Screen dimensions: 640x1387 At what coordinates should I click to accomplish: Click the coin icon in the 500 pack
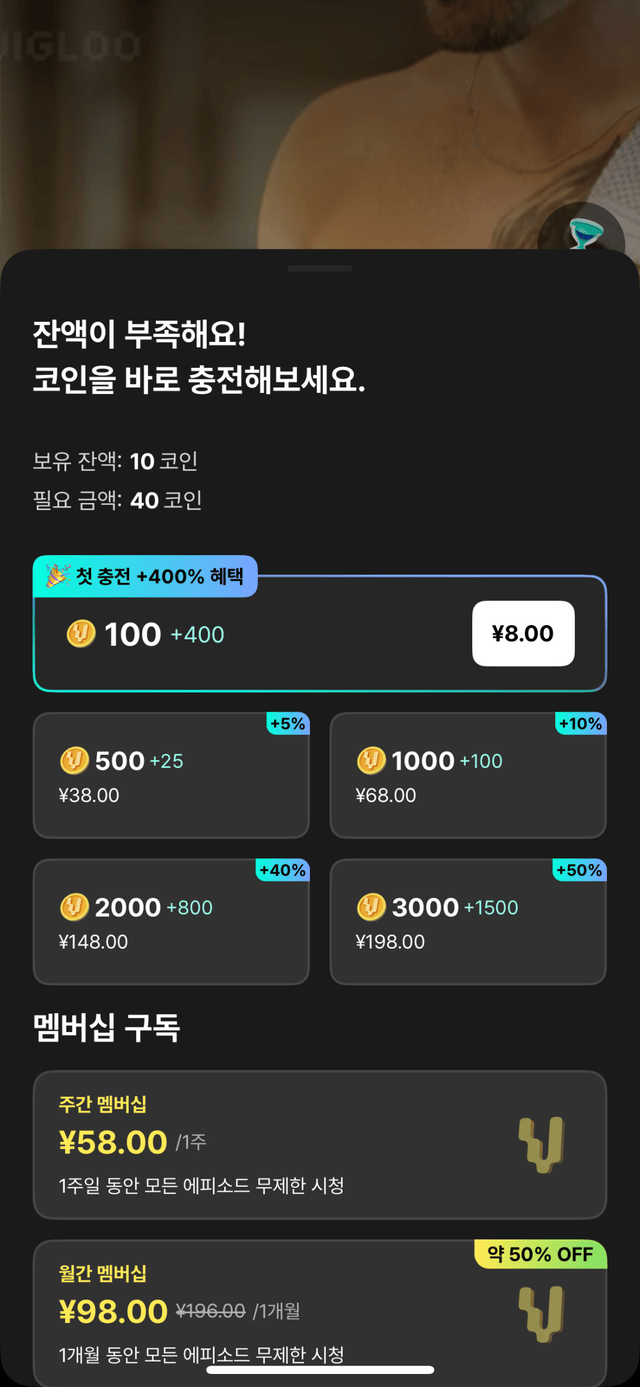(x=74, y=761)
